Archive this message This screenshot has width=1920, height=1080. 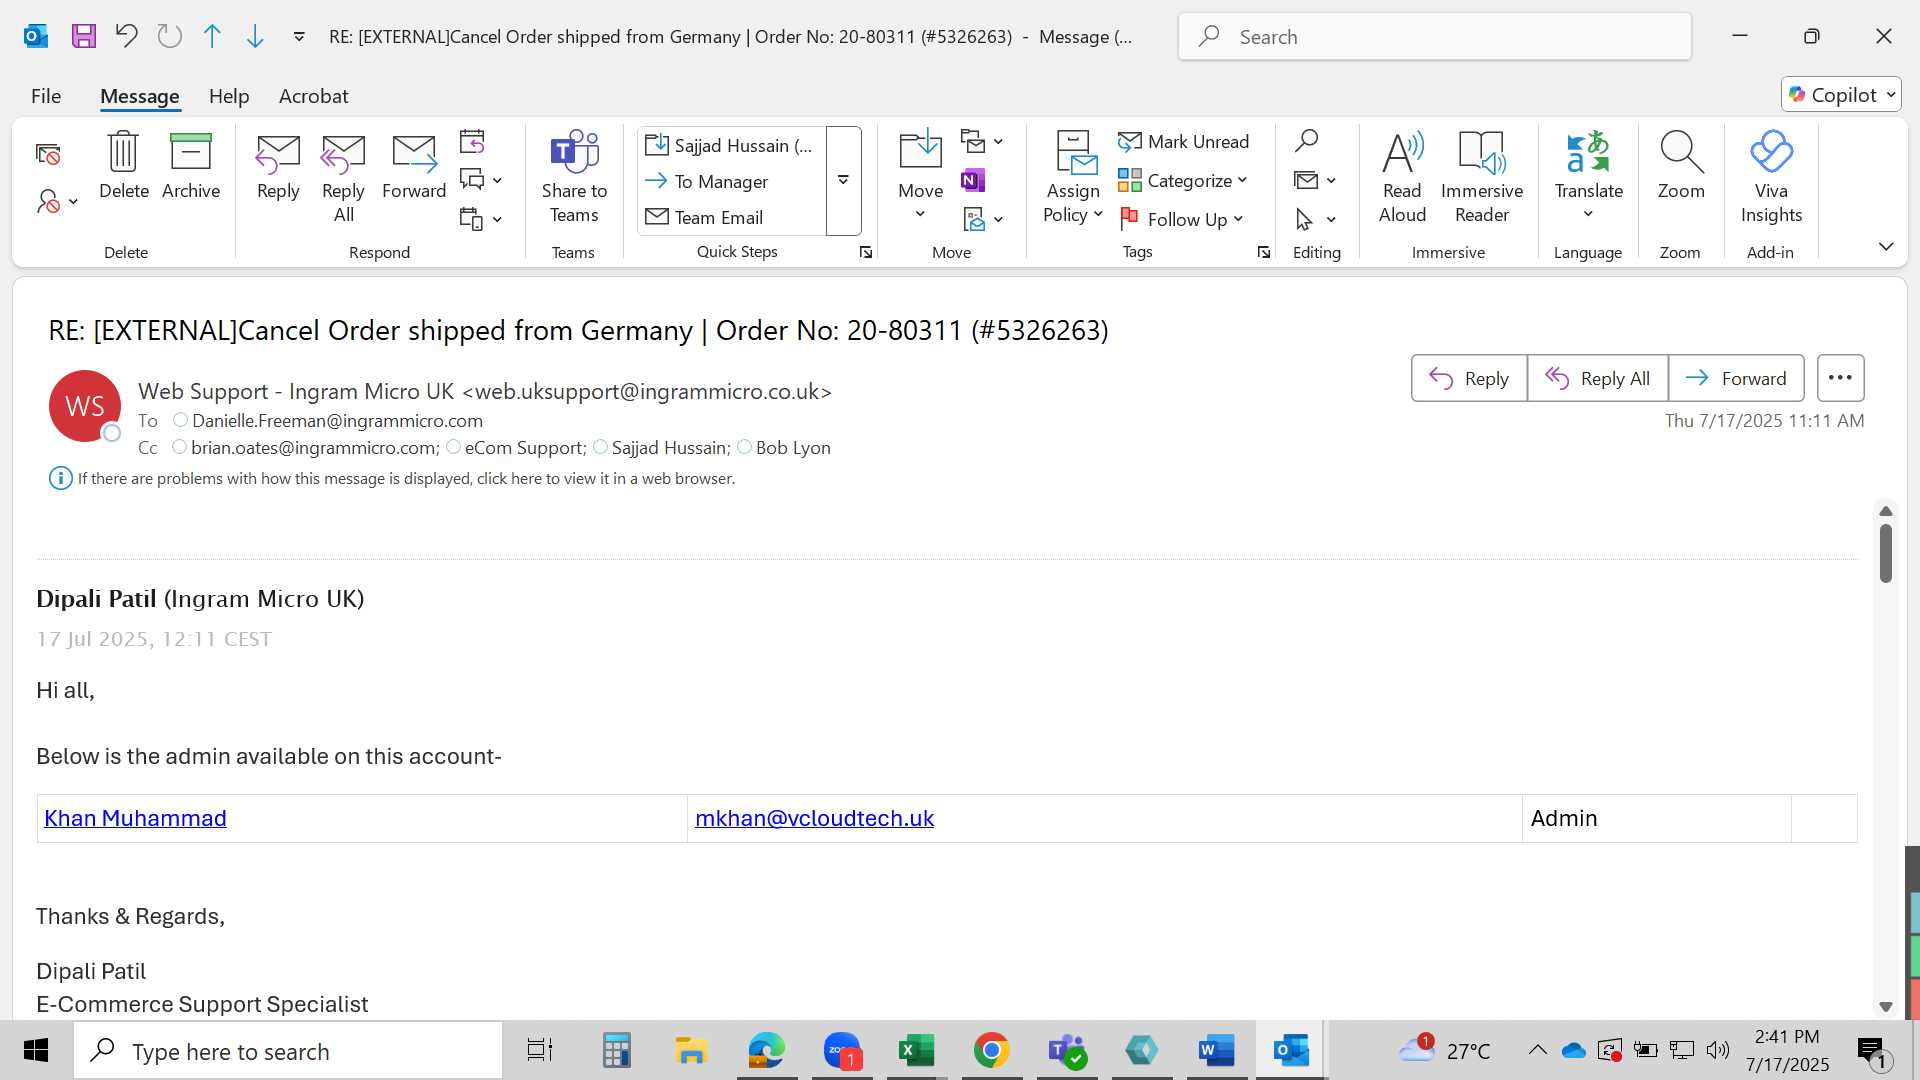(191, 166)
